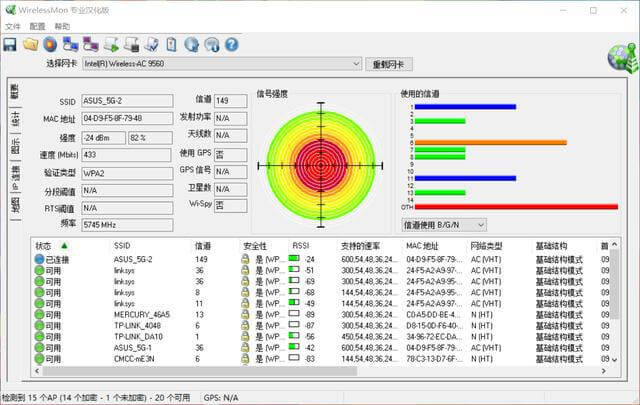The height and width of the screenshot is (405, 640).
Task: Switch to the 图示 vertical side tab
Action: (16, 147)
